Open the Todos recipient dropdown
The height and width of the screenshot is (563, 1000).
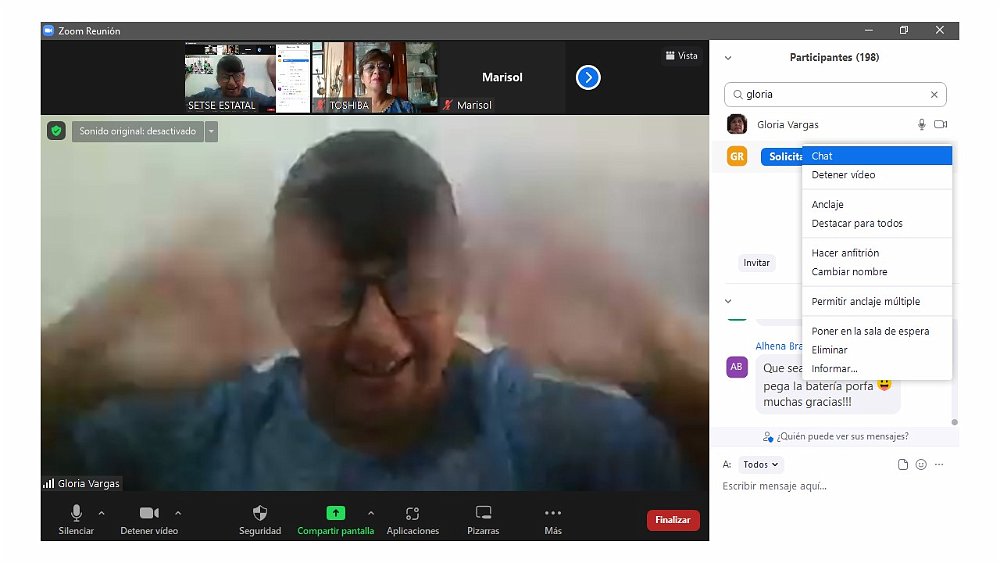[762, 465]
